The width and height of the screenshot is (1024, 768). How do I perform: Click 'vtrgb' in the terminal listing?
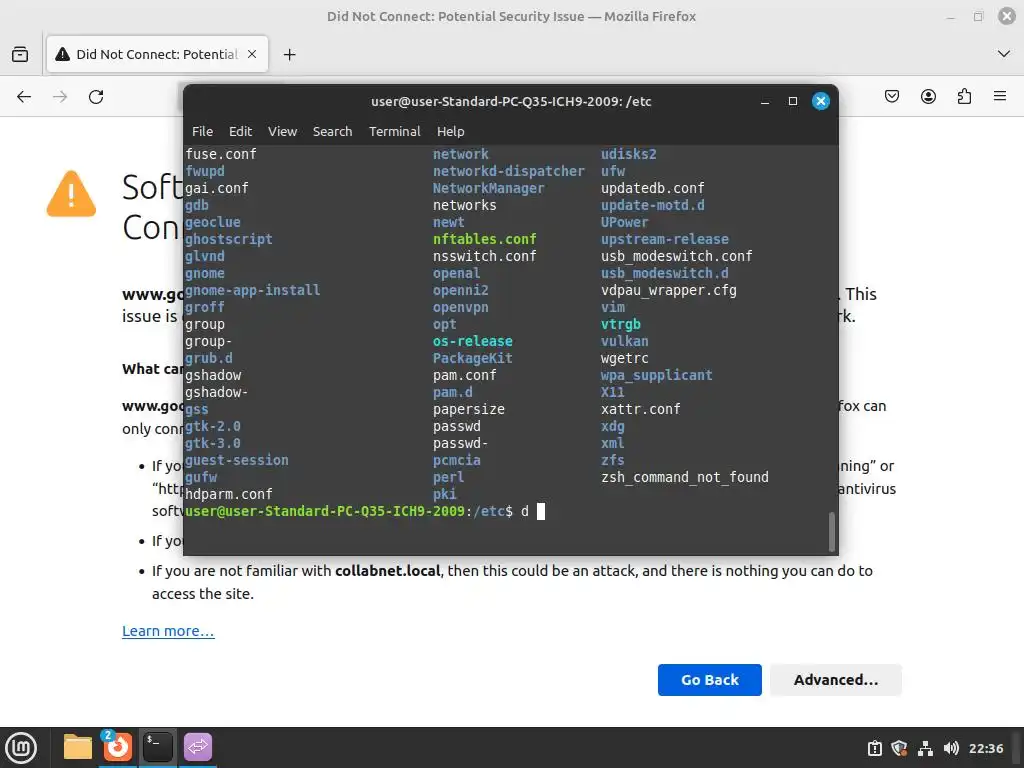point(621,324)
